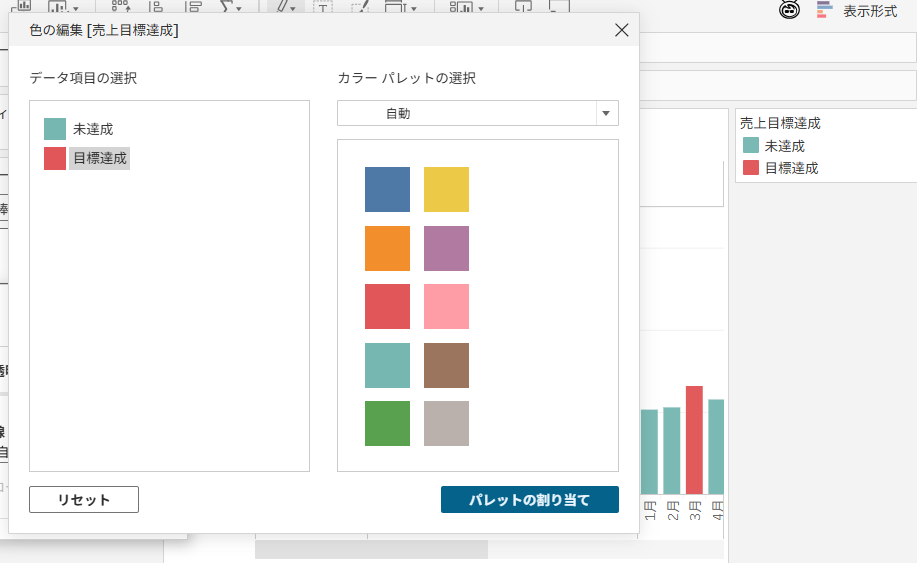This screenshot has width=917, height=563.
Task: Select the teal 1月 bar in chart
Action: tap(649, 452)
